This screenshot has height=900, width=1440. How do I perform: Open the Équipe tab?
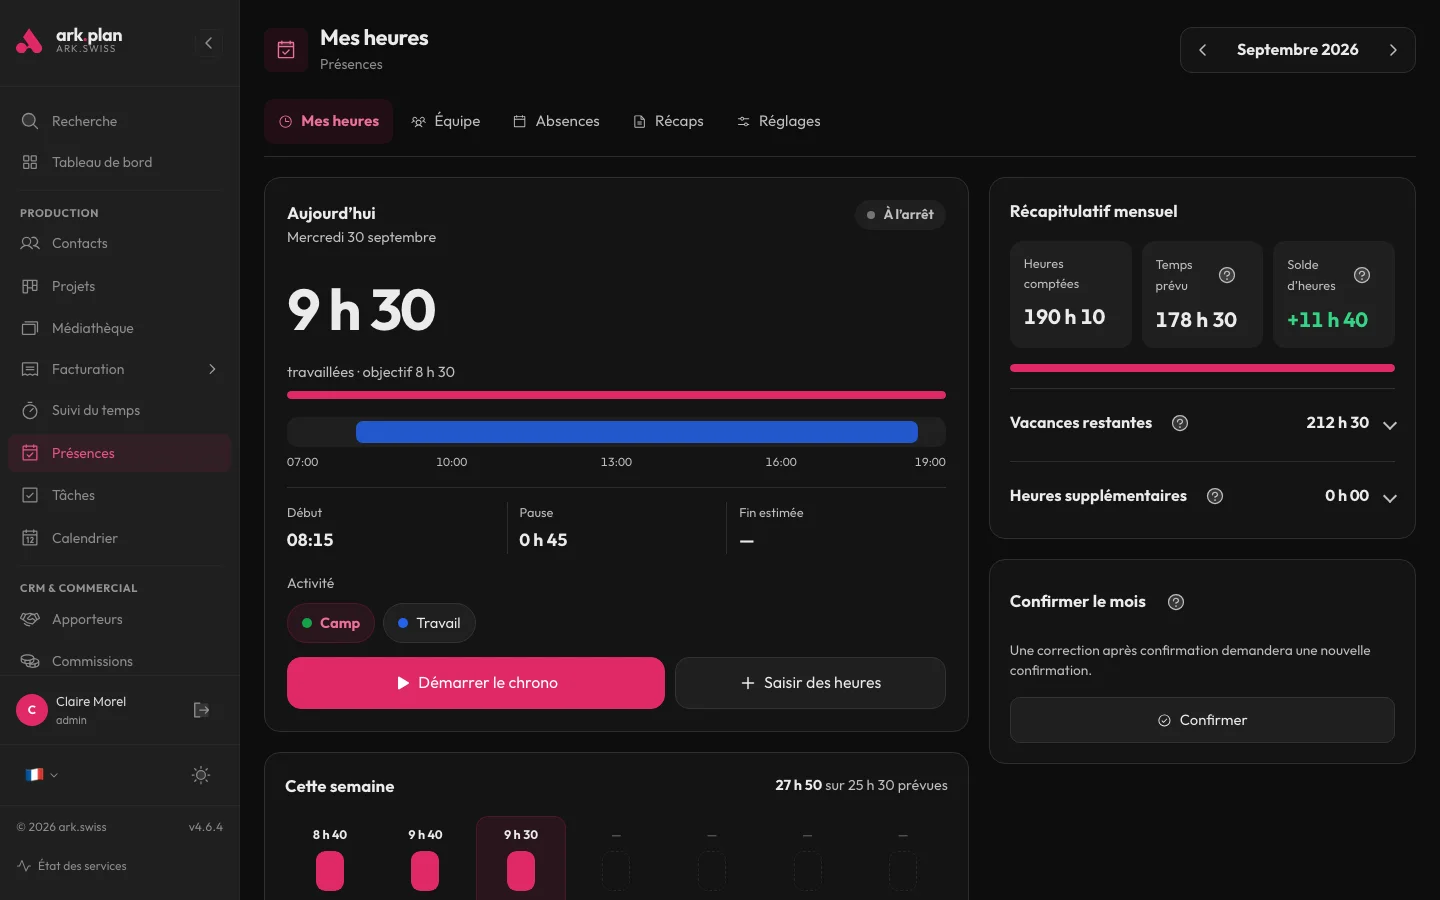point(446,121)
